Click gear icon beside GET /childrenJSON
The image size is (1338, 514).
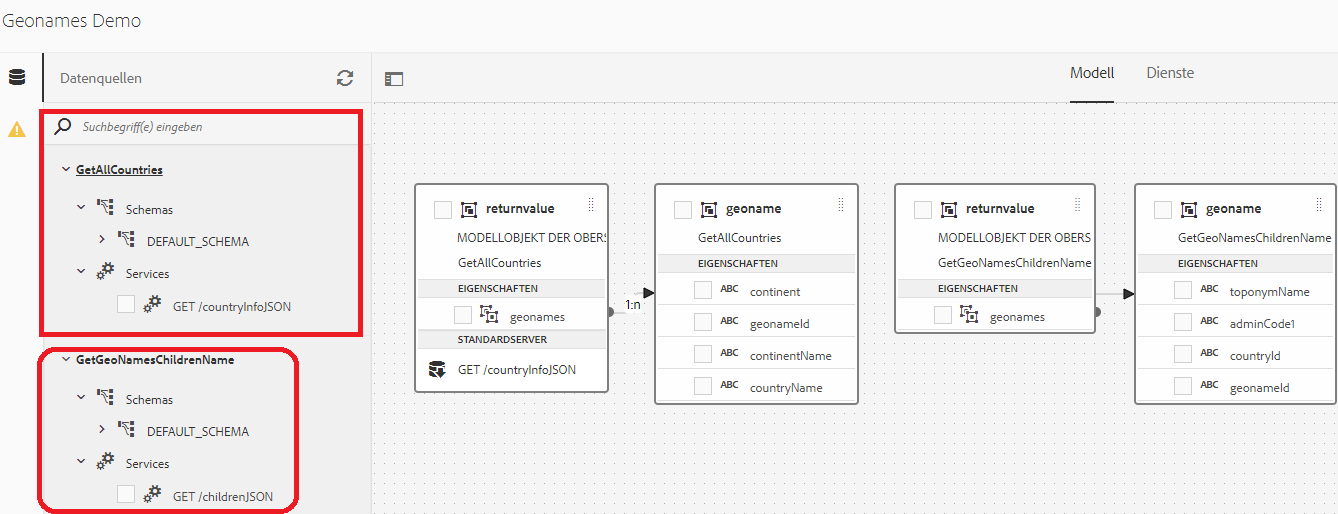click(152, 495)
